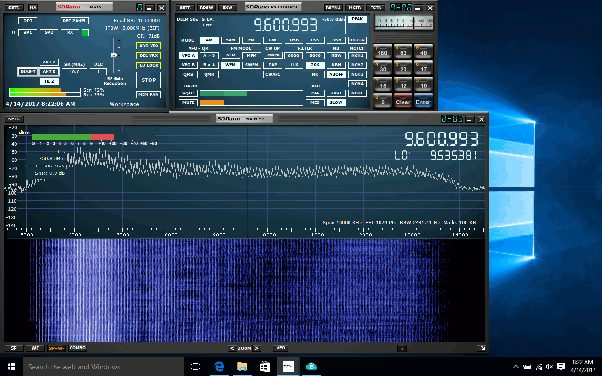The width and height of the screenshot is (602, 376).
Task: Click the 40 band keypad button
Action: pos(423,51)
